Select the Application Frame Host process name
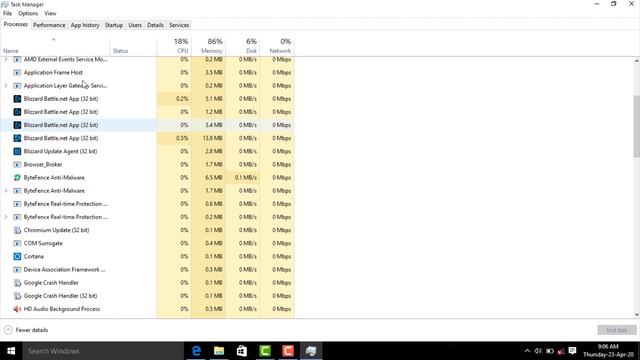Viewport: 640px width, 360px height. tap(53, 73)
